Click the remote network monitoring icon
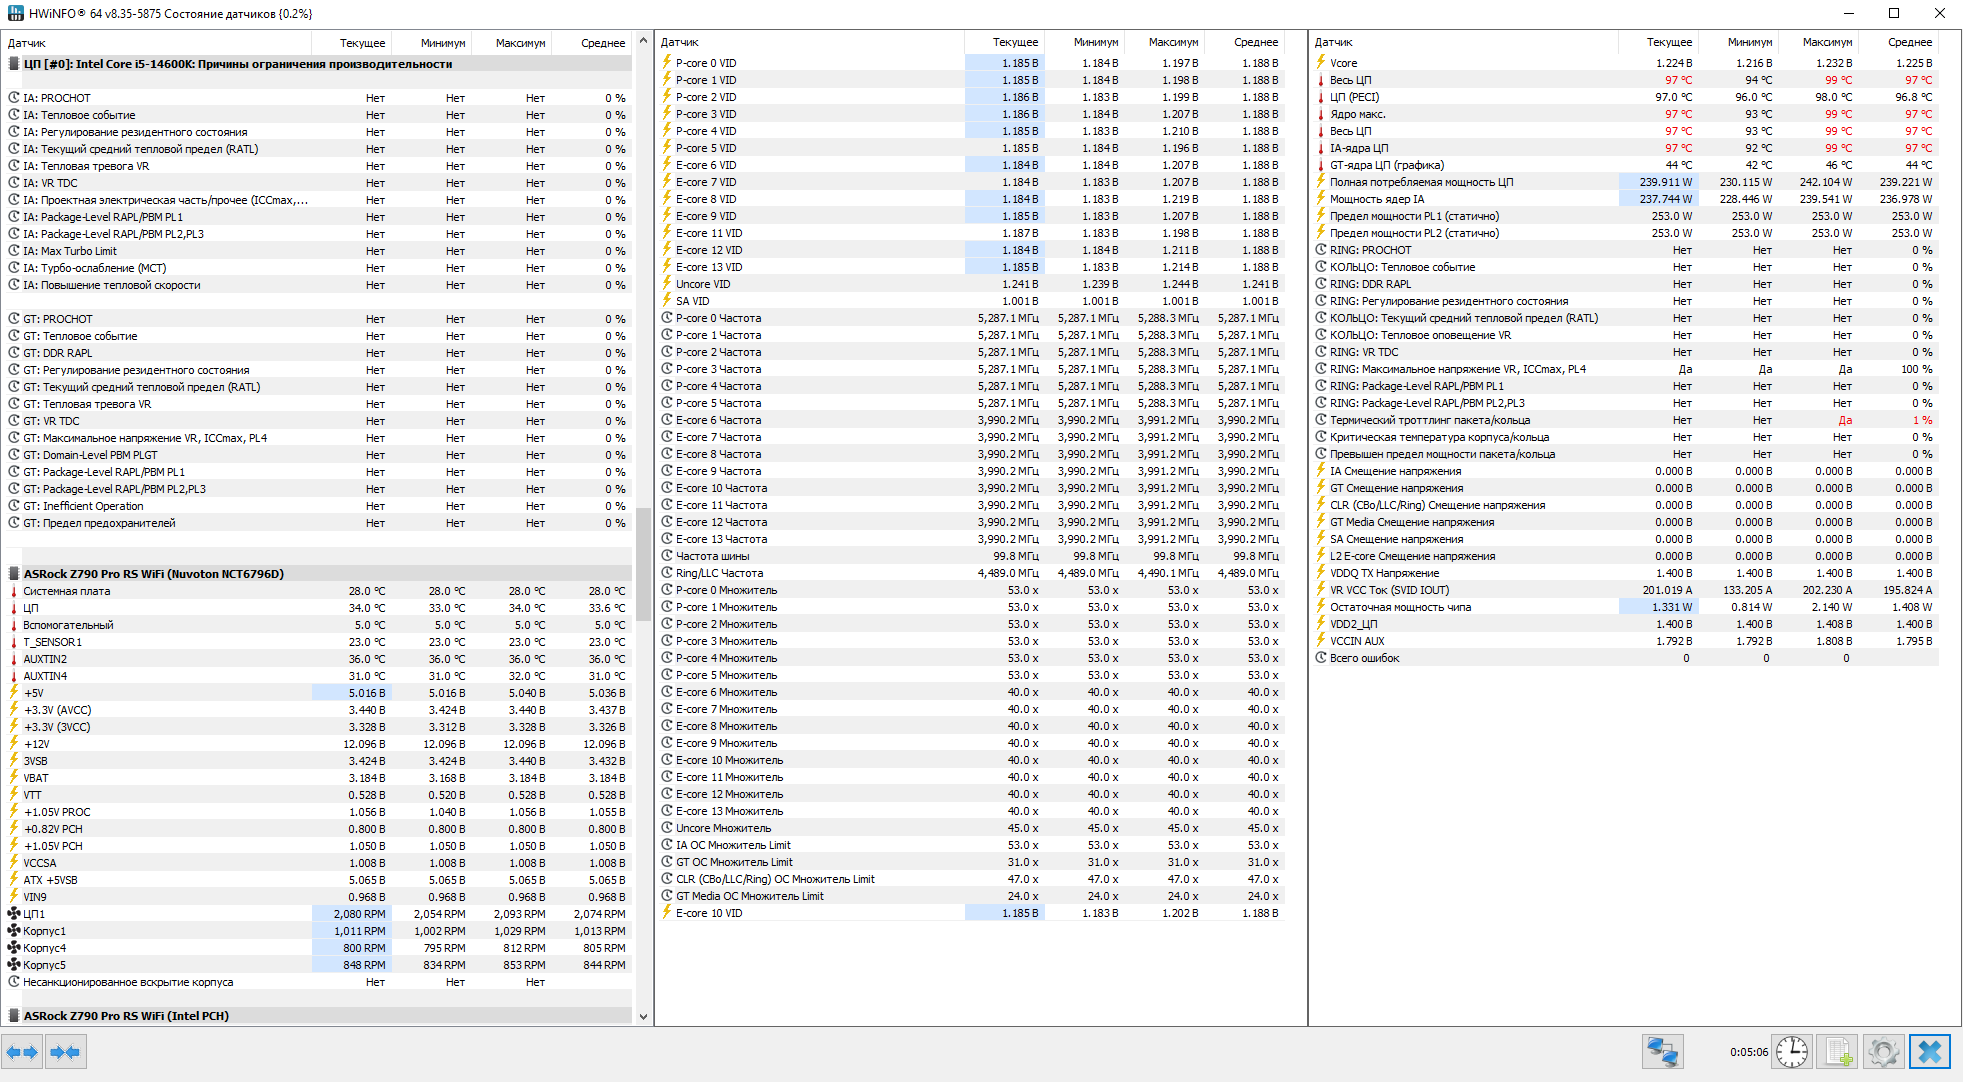This screenshot has width=1963, height=1082. point(1662,1052)
